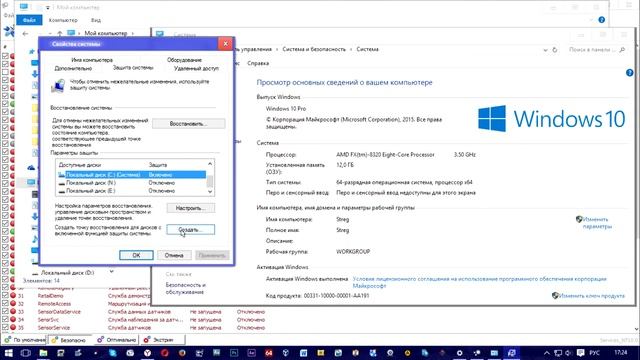Click Система и безопасность in breadcrumb

coord(314,49)
